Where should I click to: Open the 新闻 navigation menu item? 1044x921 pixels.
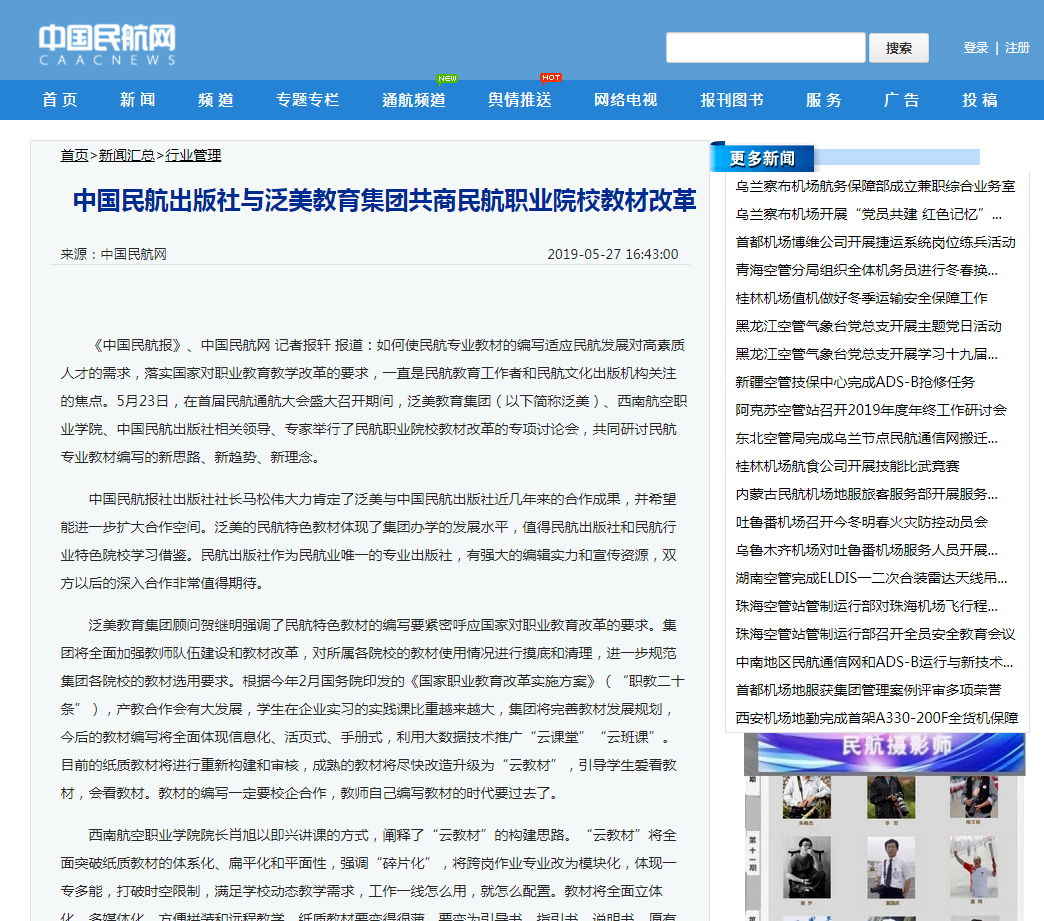coord(137,100)
